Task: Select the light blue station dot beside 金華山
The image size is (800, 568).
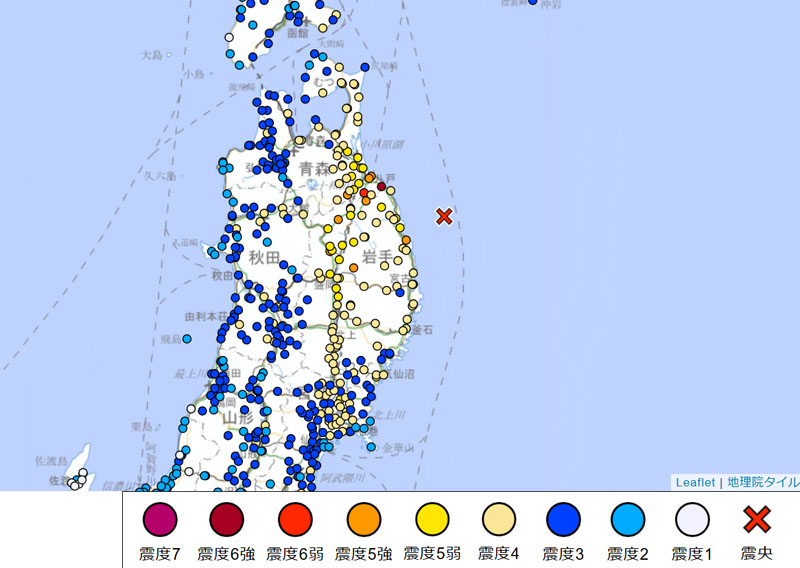Action: coord(371,447)
